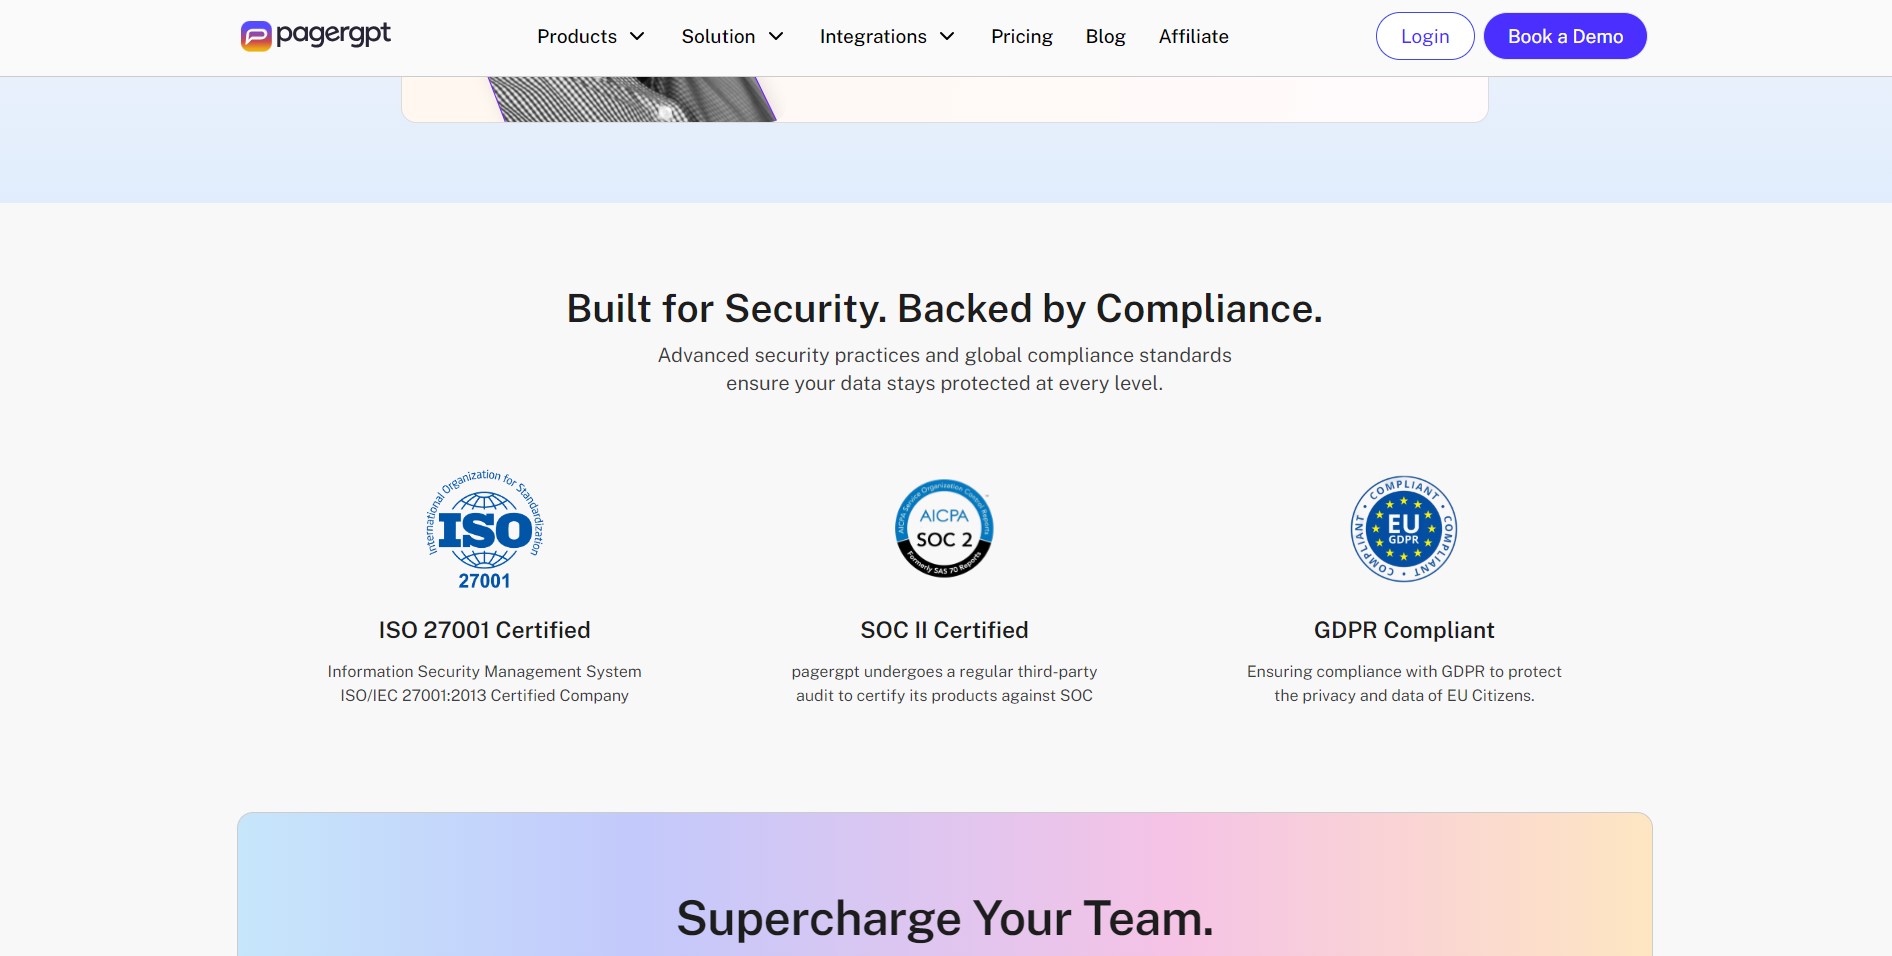This screenshot has width=1892, height=956.
Task: Click the EU GDPR Compliant seal
Action: click(x=1402, y=528)
